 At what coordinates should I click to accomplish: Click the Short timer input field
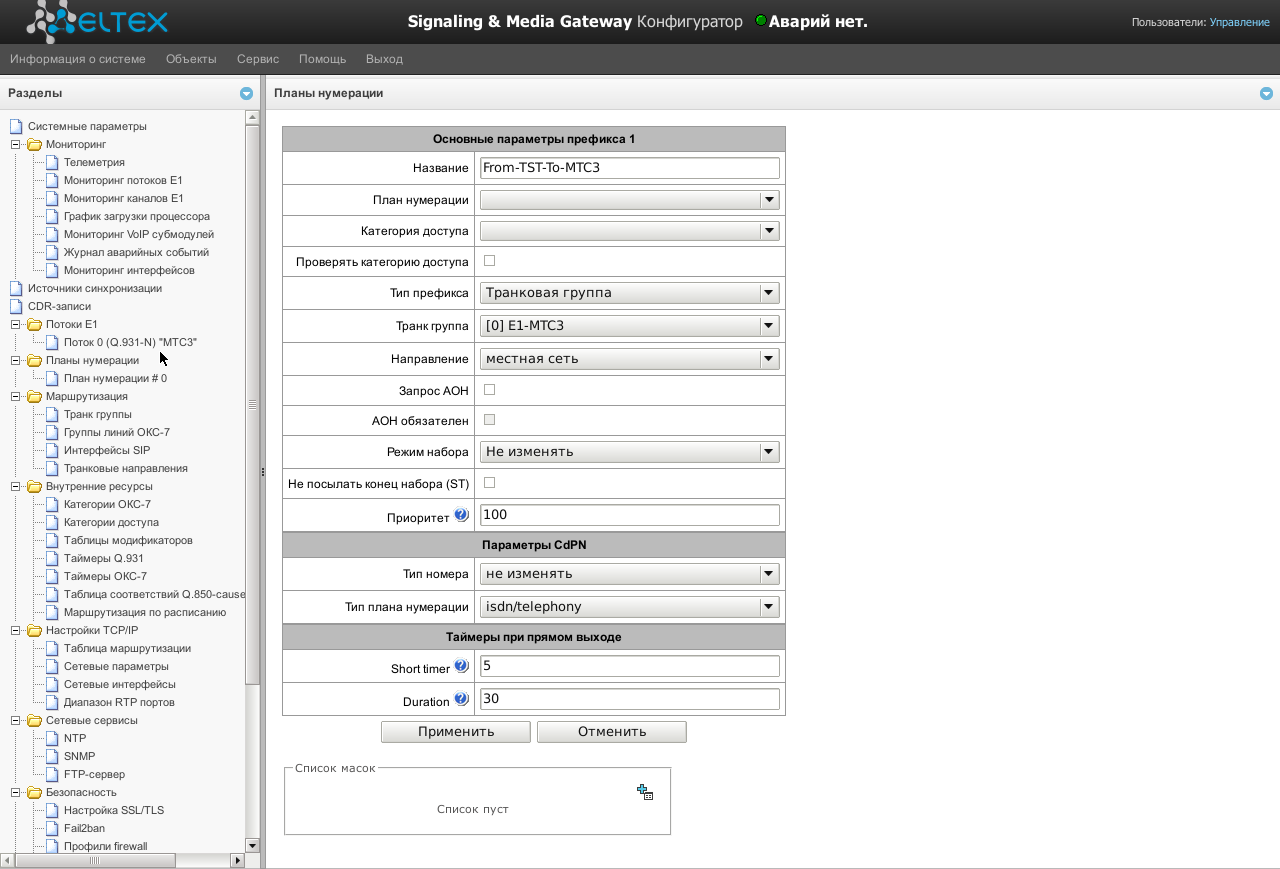pos(630,666)
